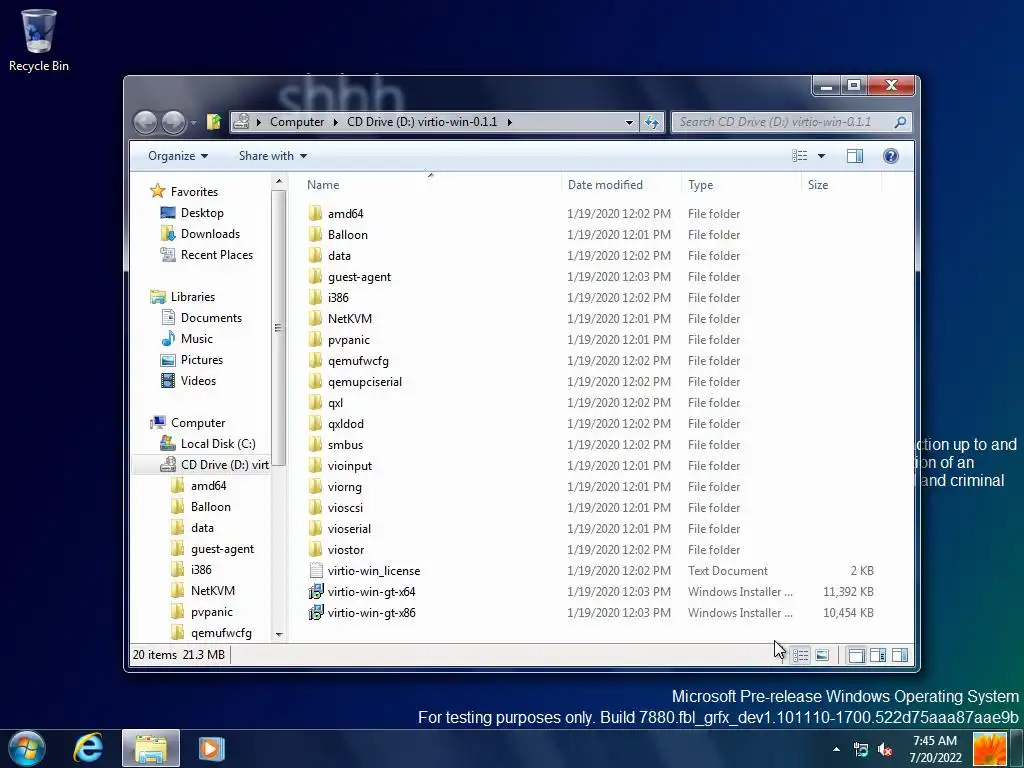Viewport: 1024px width, 768px height.
Task: Click the Windows Start orb
Action: [x=27, y=748]
